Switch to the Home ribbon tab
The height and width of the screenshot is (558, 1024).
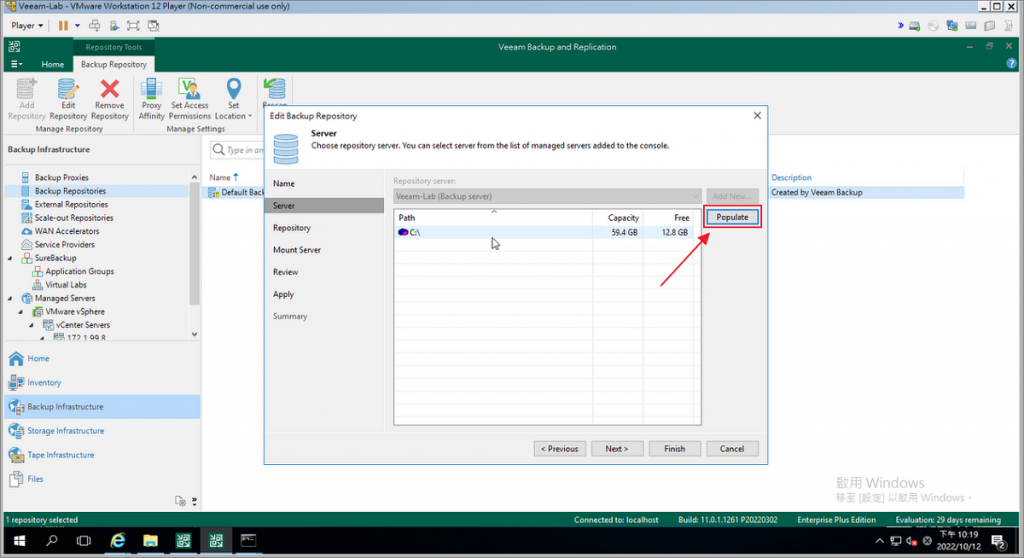pos(53,64)
